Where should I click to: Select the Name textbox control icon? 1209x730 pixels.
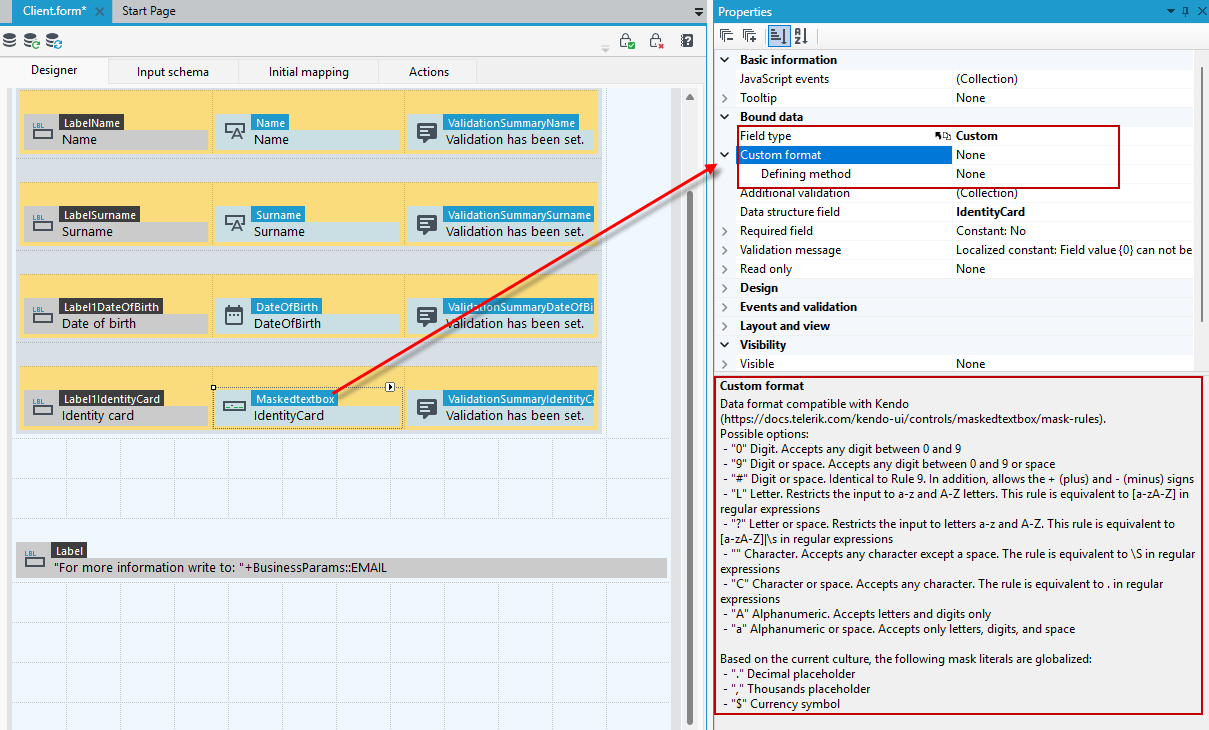point(234,131)
